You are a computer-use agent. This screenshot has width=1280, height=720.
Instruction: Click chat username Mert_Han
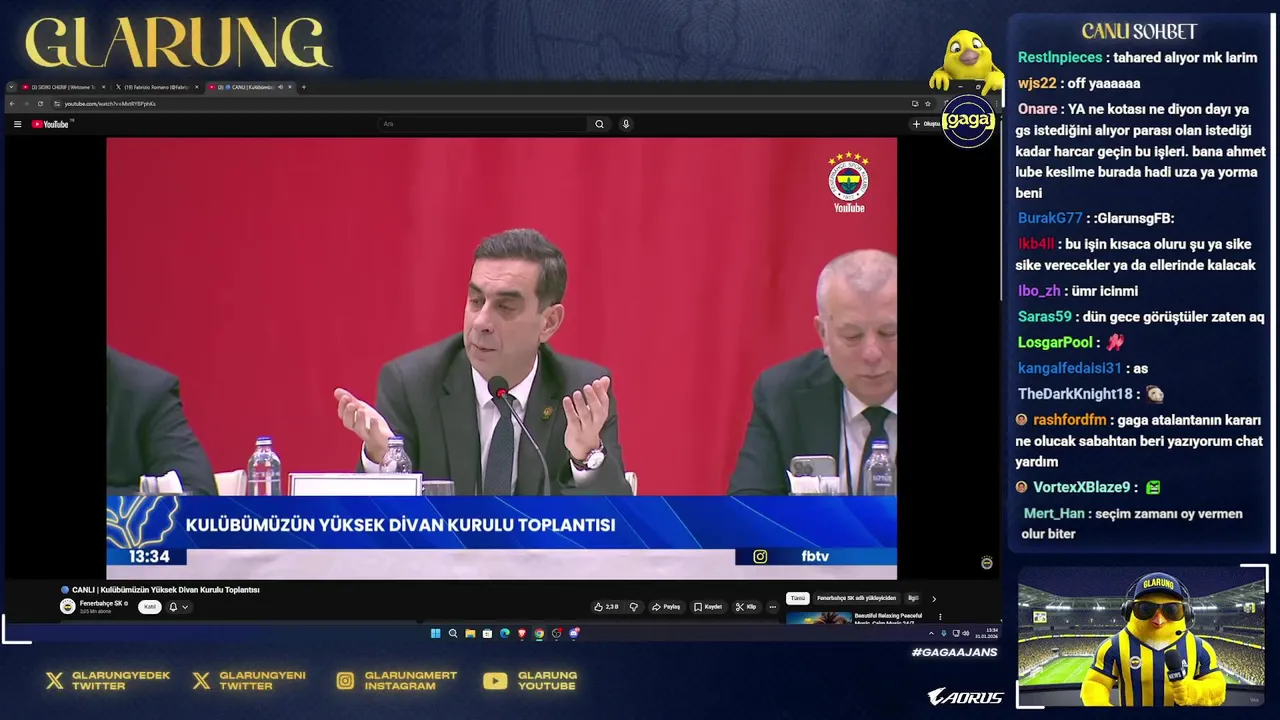pyautogui.click(x=1054, y=514)
